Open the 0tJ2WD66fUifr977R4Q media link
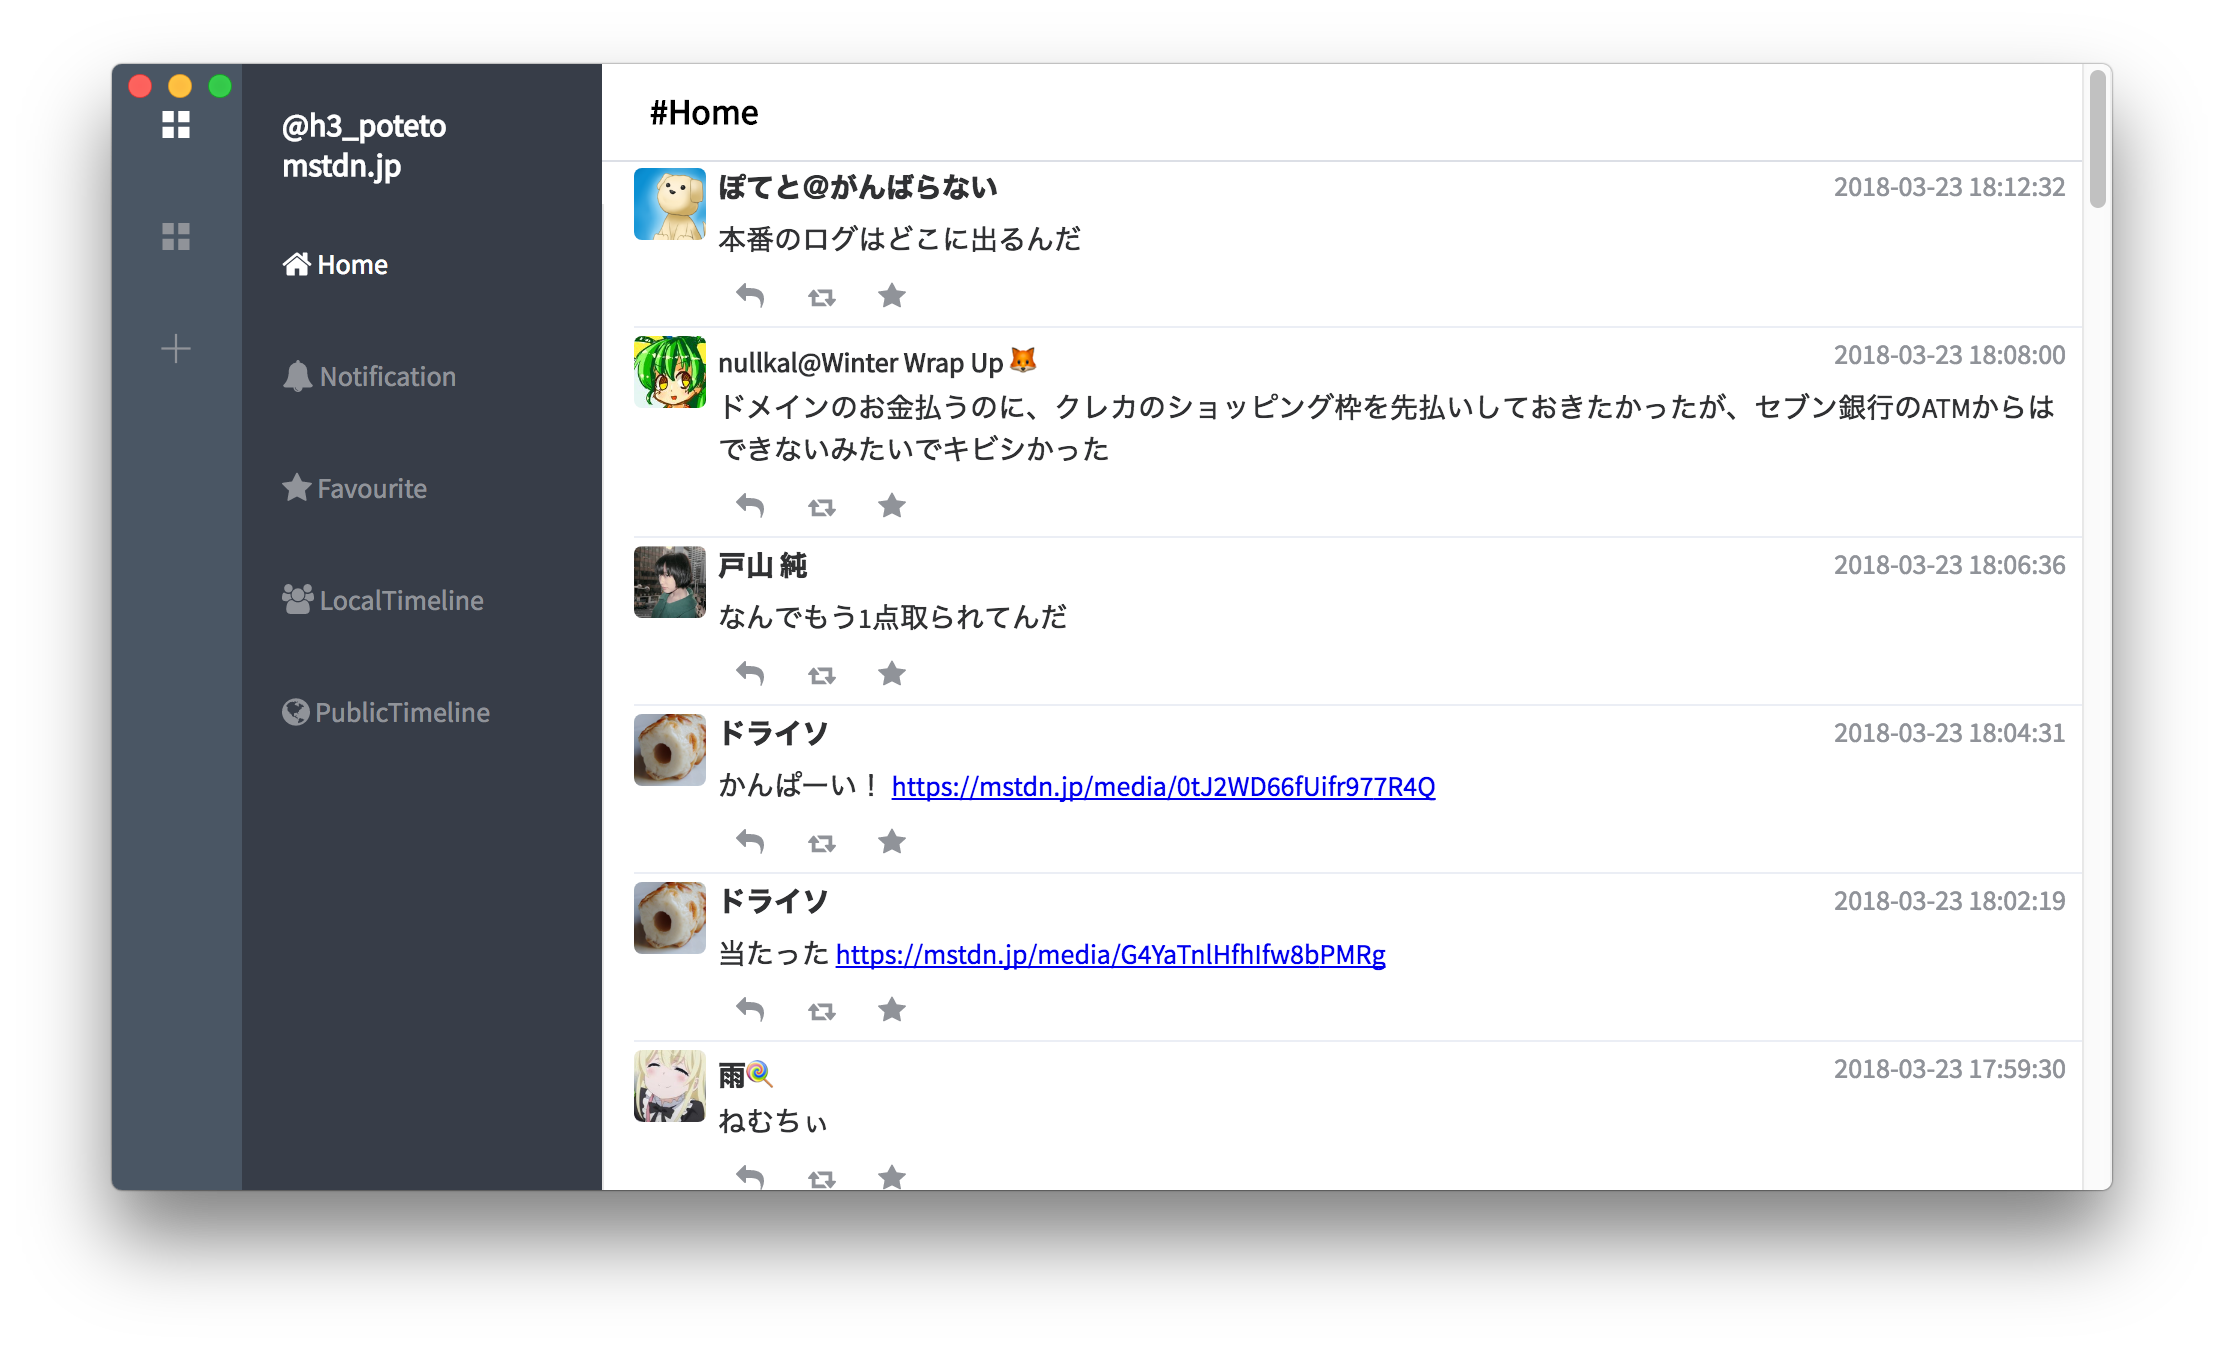Viewport: 2224px width, 1350px height. (1163, 787)
